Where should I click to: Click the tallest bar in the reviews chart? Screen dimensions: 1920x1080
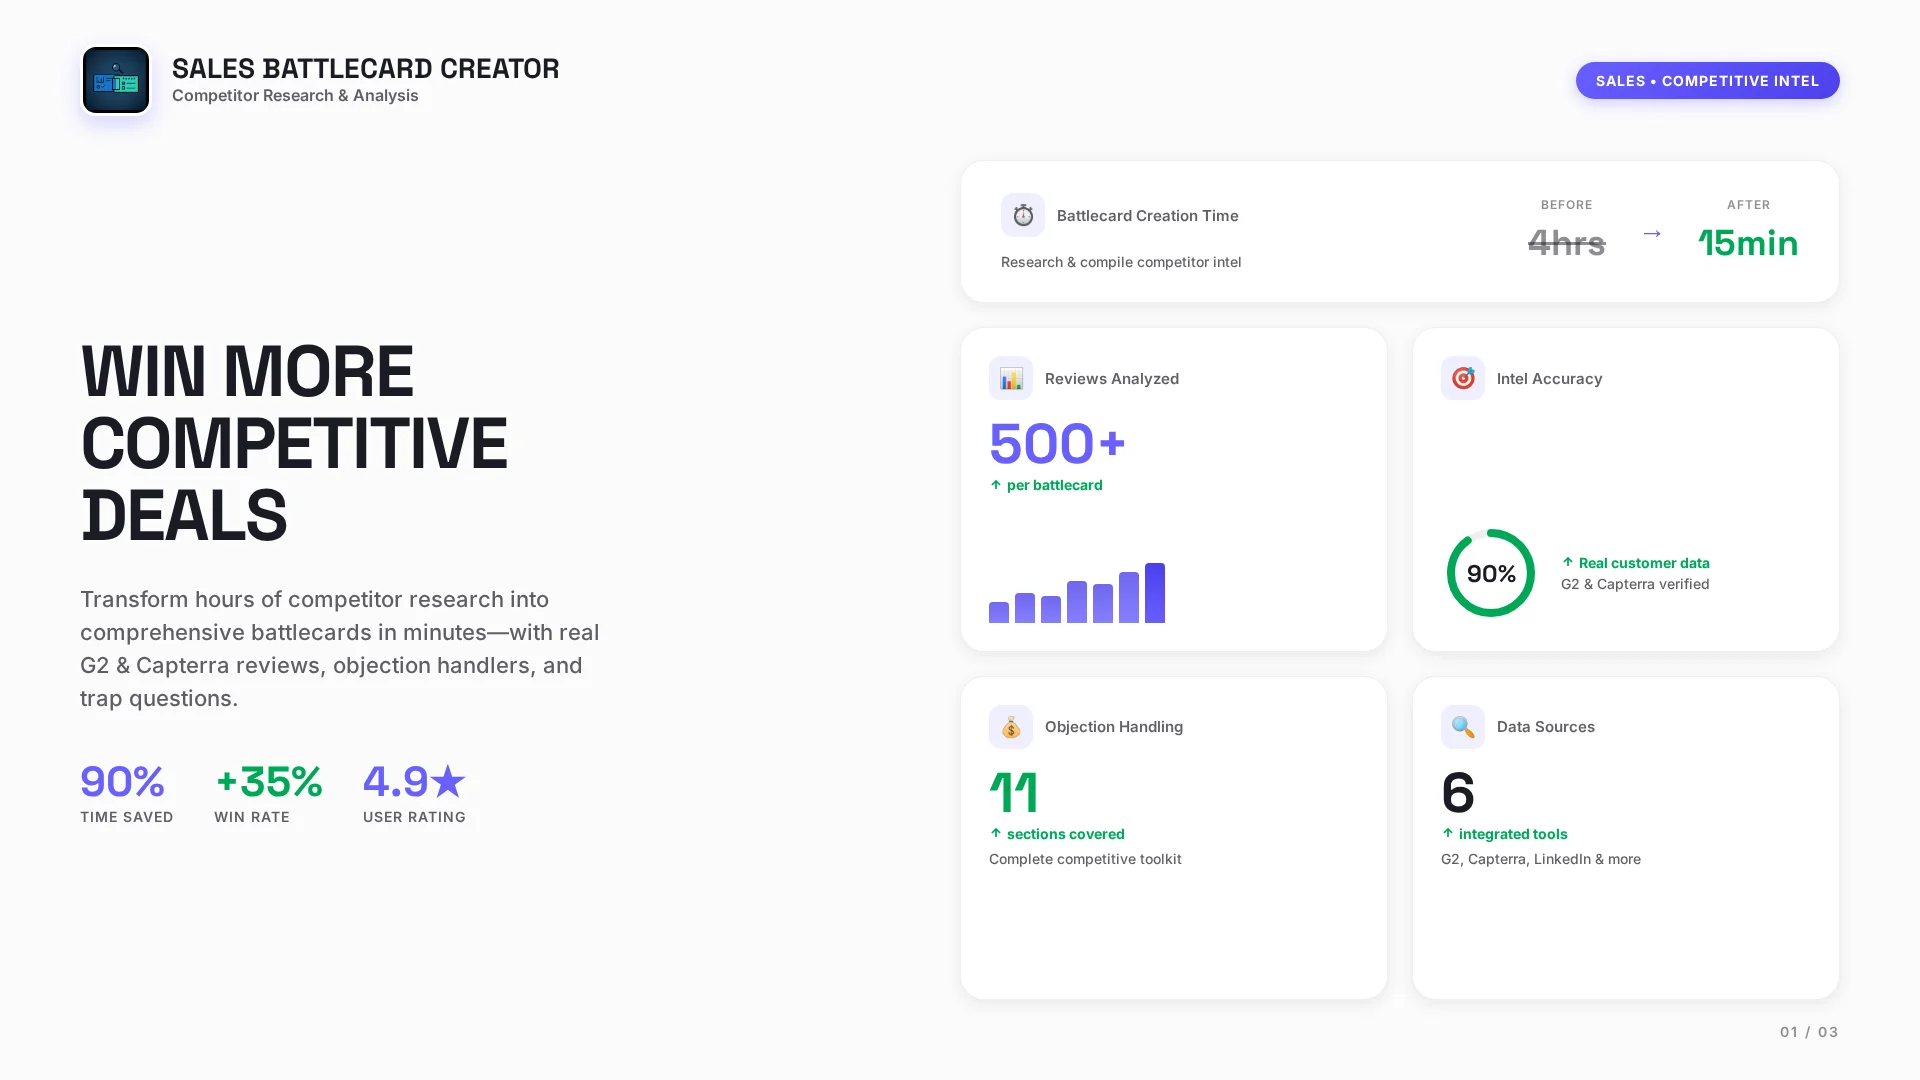point(1155,592)
